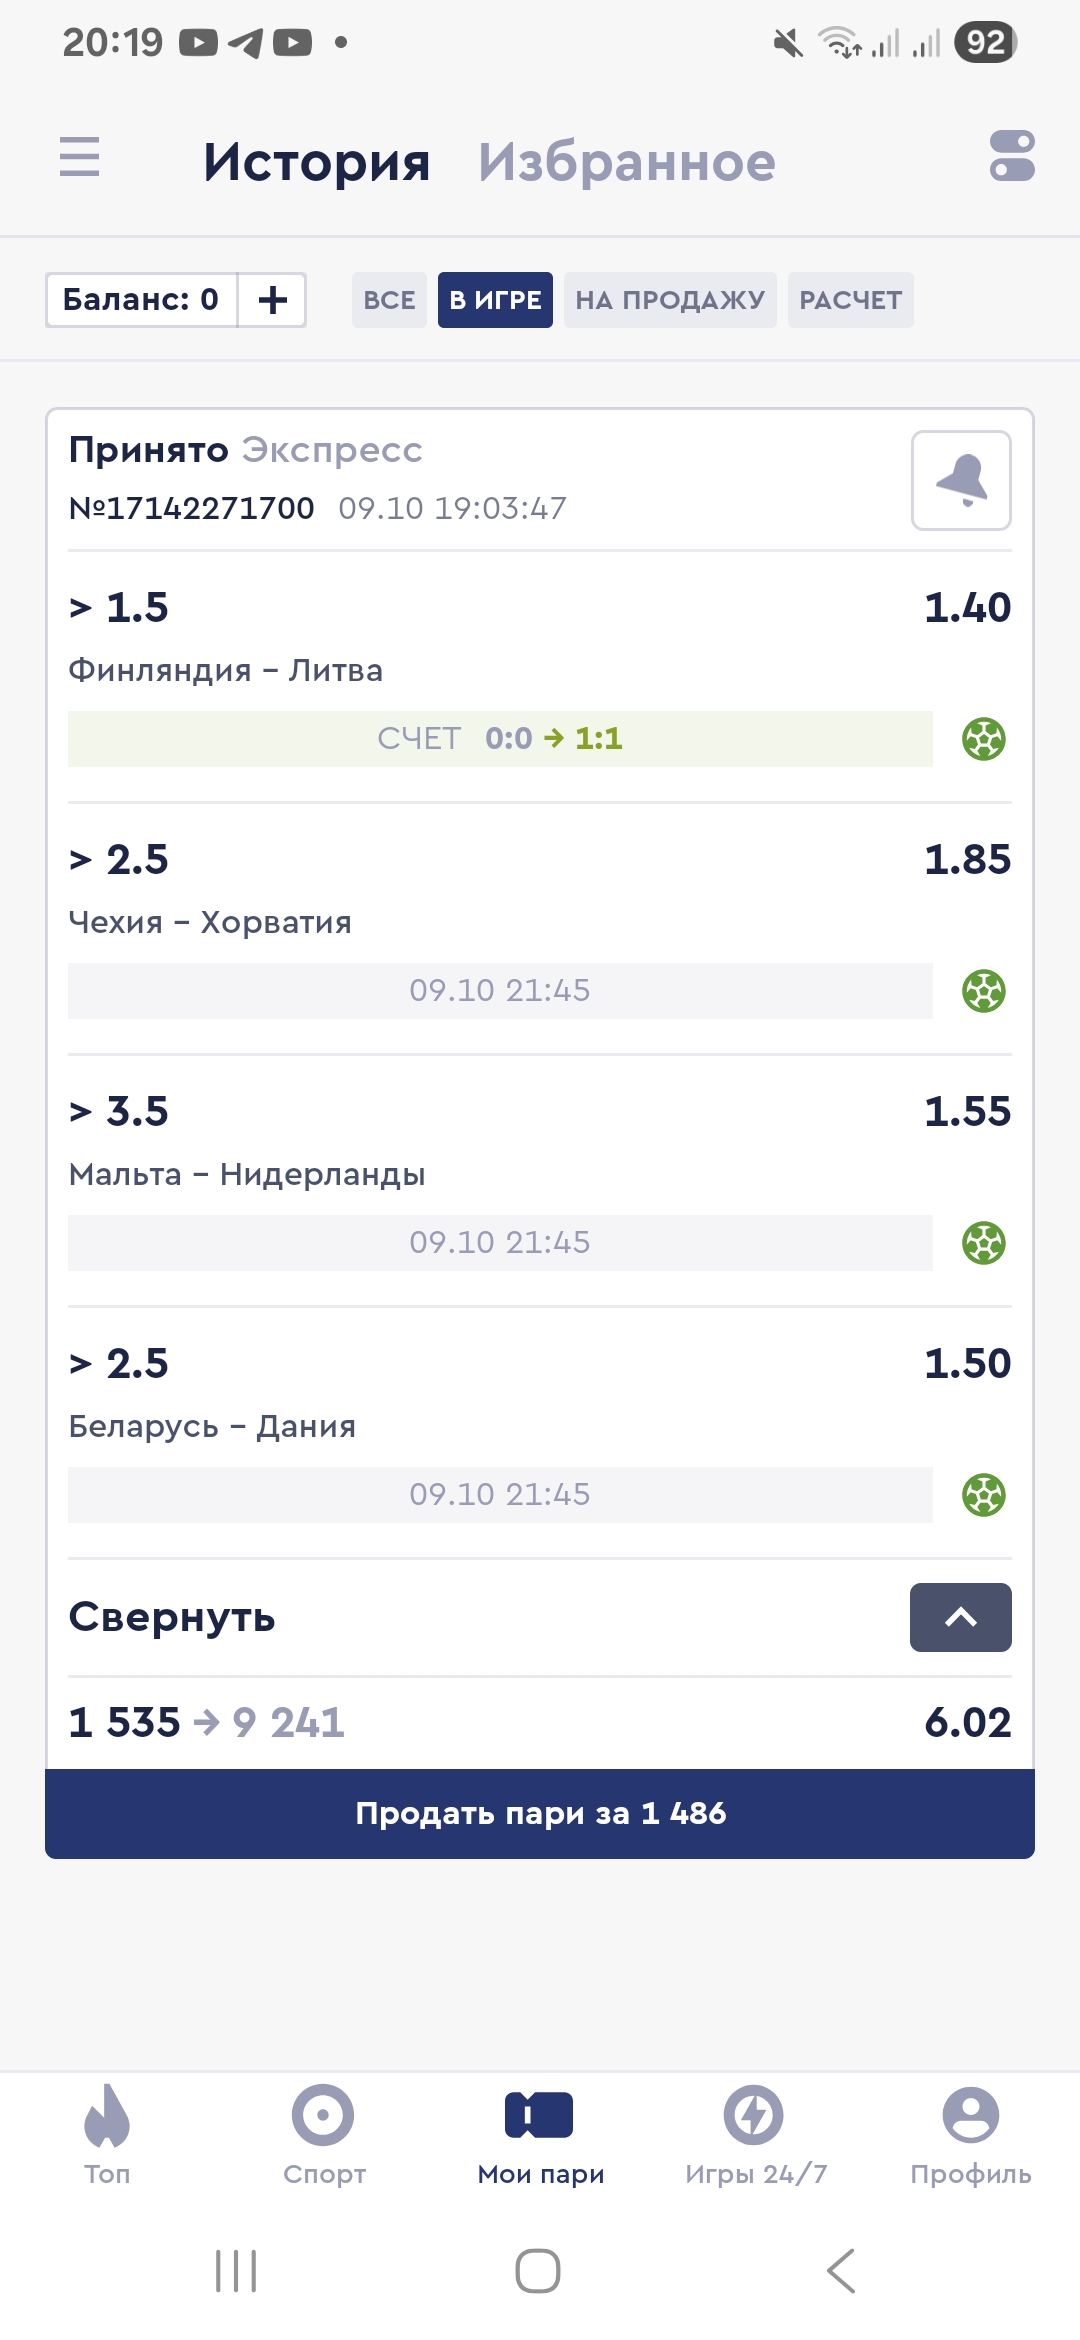Viewport: 1080px width, 2340px height.
Task: Select the НА ПРОДАЖУ filter
Action: pos(670,300)
